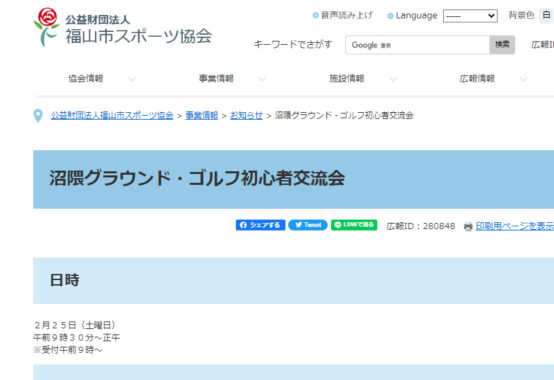Expand the 事業情報 menu chevron

coord(262,79)
